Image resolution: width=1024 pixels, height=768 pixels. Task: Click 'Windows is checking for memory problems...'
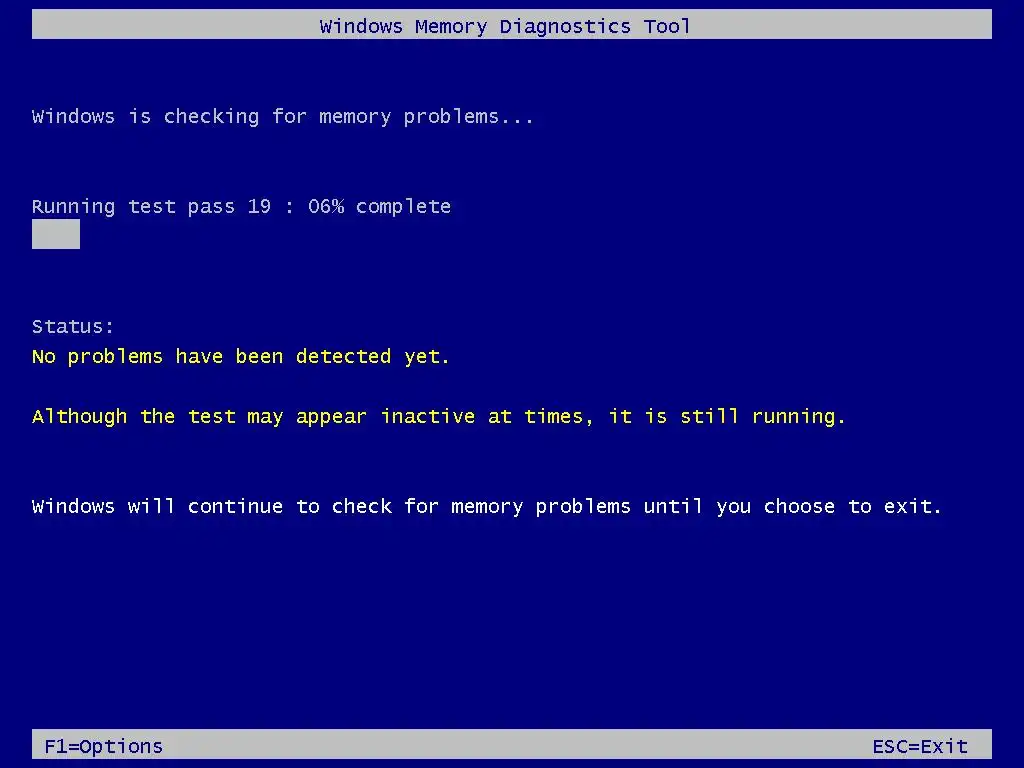click(283, 117)
